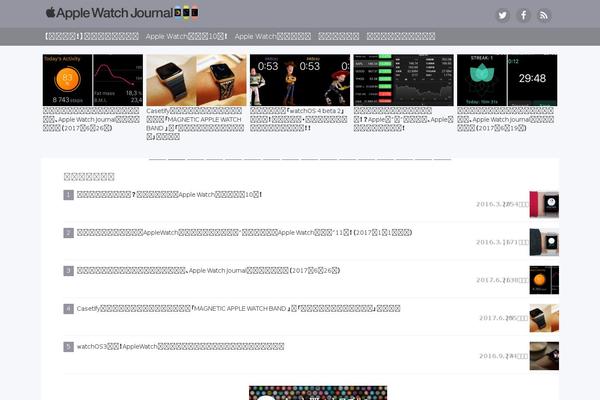
Task: Open the third navigation item starting with Apple Watch
Action: click(x=273, y=36)
